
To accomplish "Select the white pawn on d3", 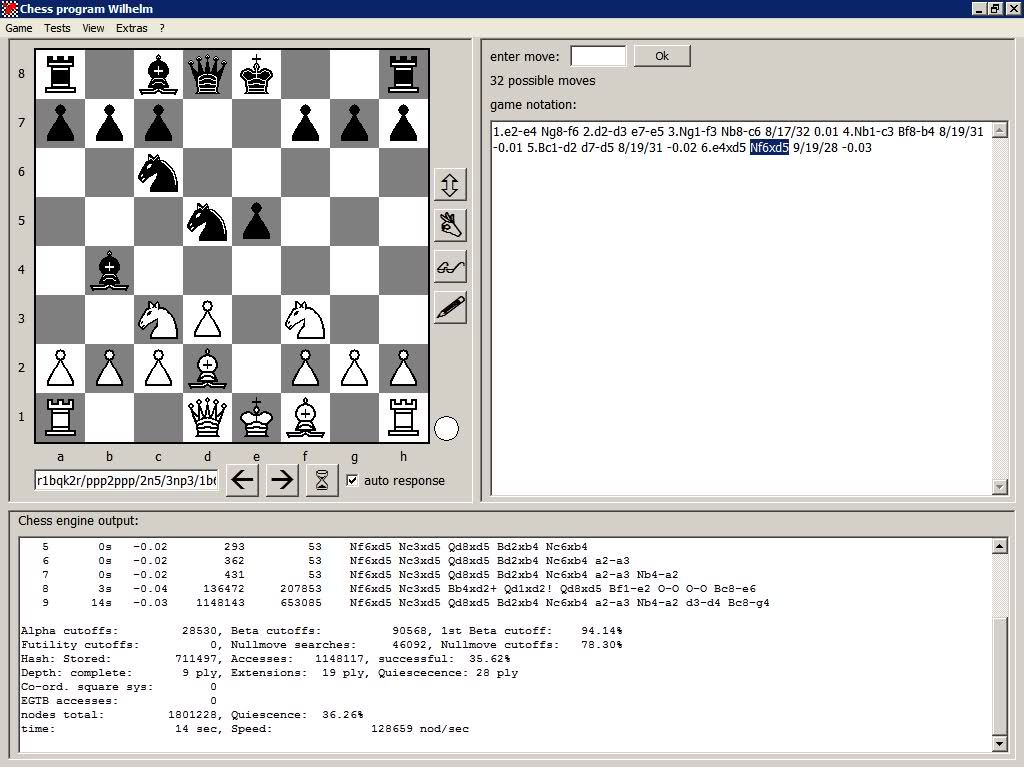I will (x=208, y=319).
